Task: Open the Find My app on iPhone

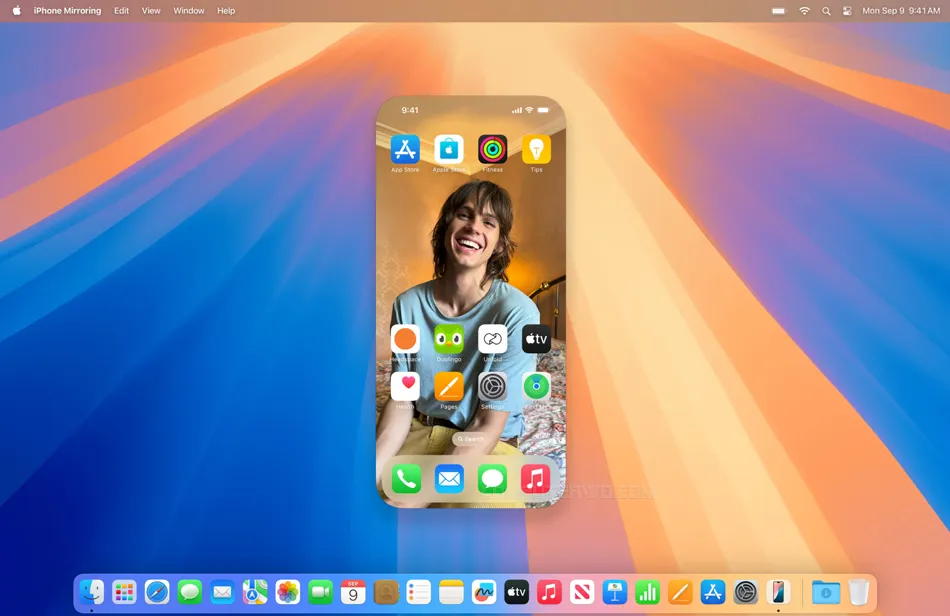Action: point(536,386)
